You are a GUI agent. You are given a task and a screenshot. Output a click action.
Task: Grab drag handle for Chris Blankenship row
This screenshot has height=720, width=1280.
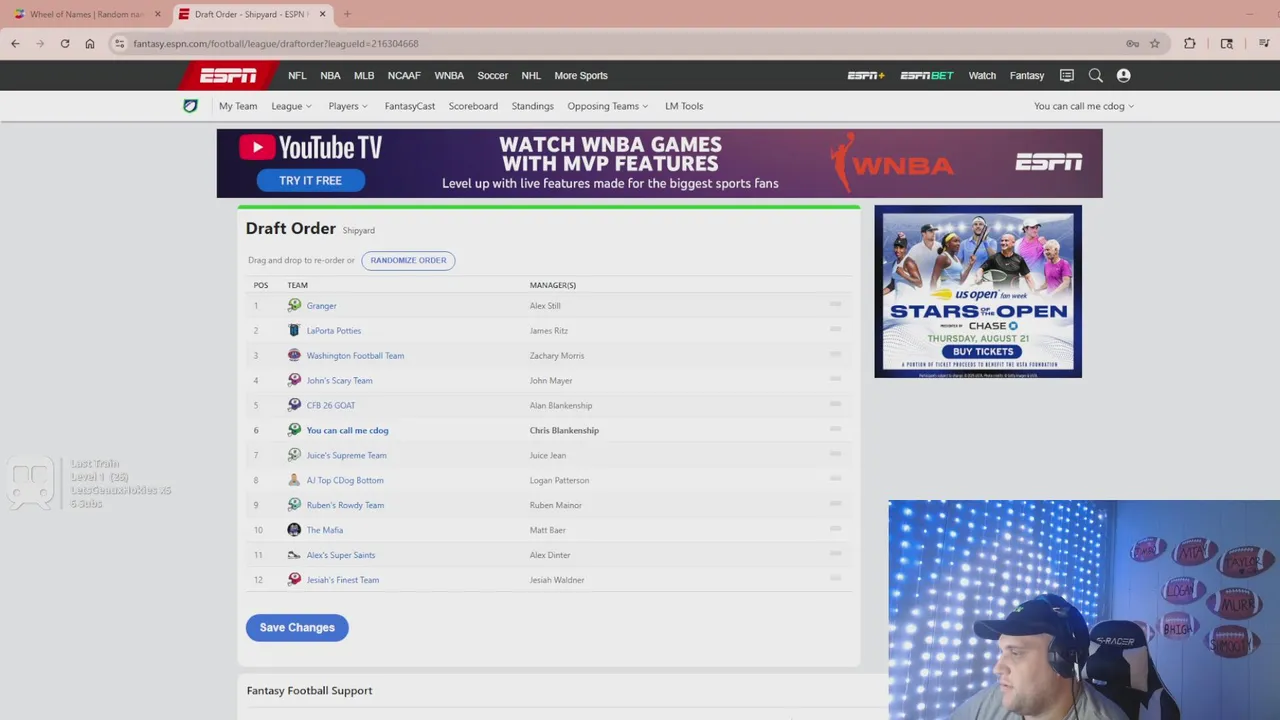[835, 429]
